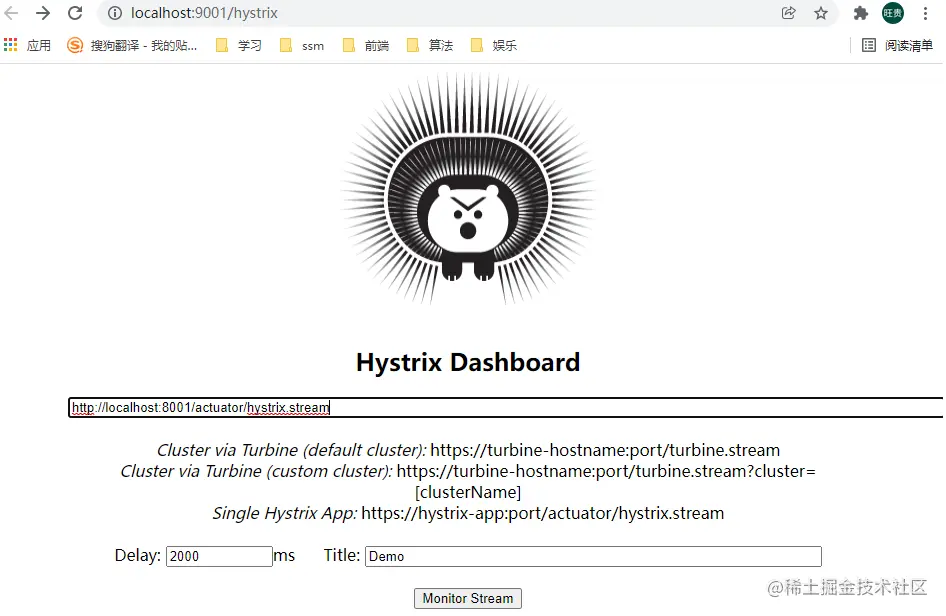Viewport: 946px width, 616px height.
Task: Open Chrome three-dot menu
Action: coord(925,13)
